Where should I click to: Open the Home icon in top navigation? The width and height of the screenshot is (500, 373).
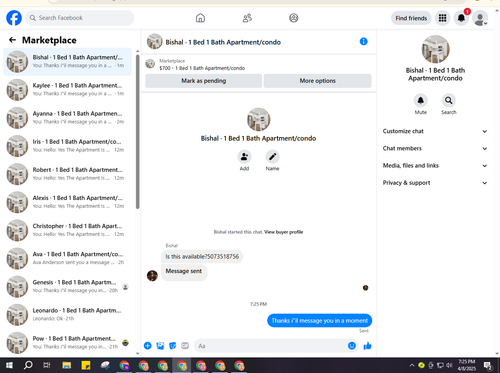(x=200, y=18)
